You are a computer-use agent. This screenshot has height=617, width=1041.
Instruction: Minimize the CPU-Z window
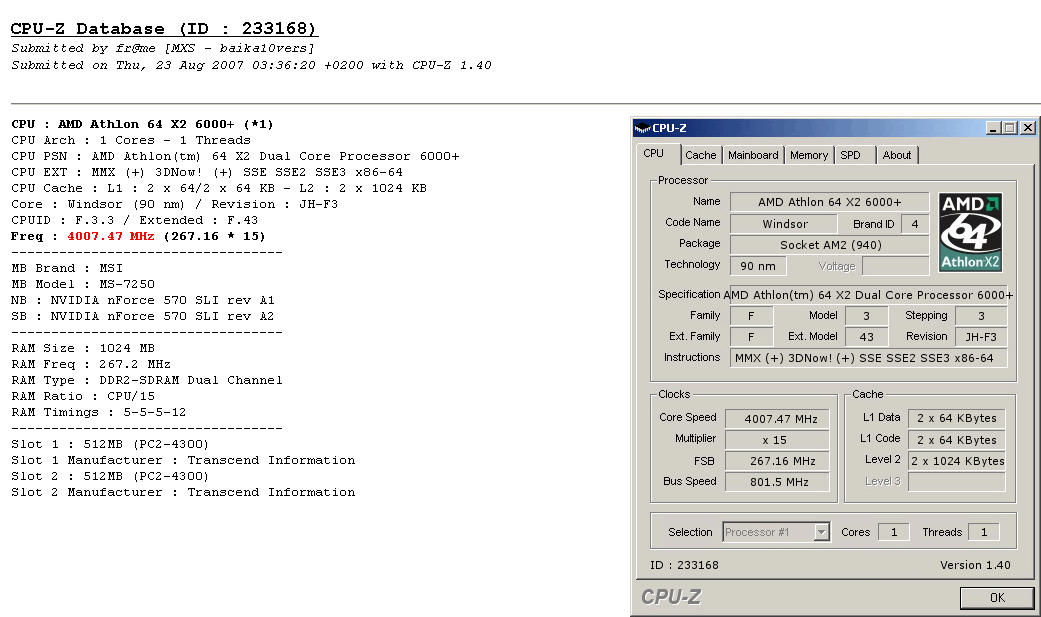click(993, 128)
